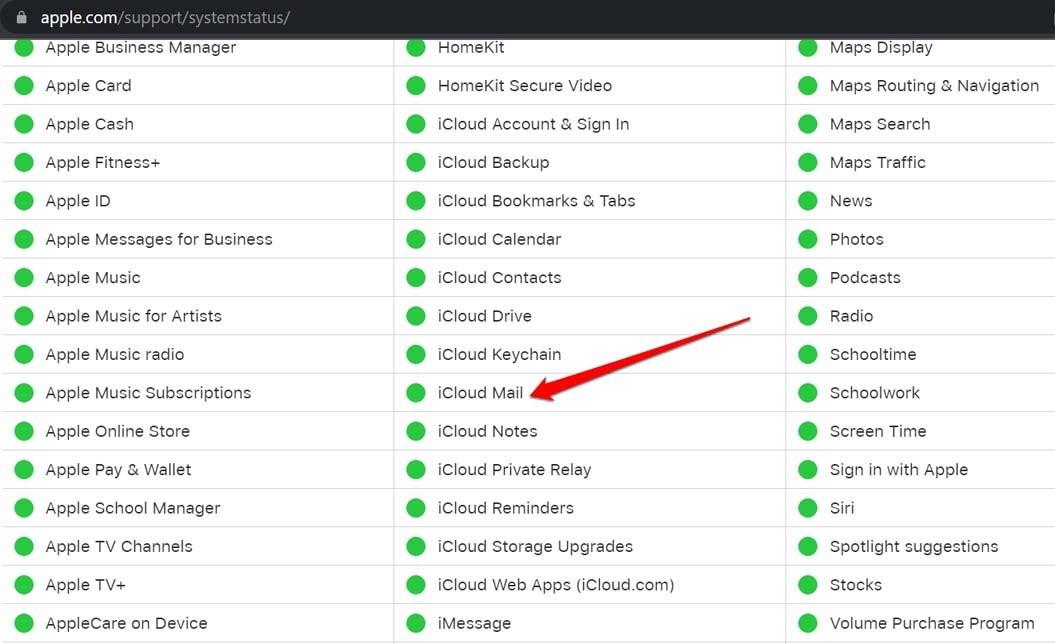Select the AppleCare on Device entry
The width and height of the screenshot is (1055, 644).
tap(126, 623)
